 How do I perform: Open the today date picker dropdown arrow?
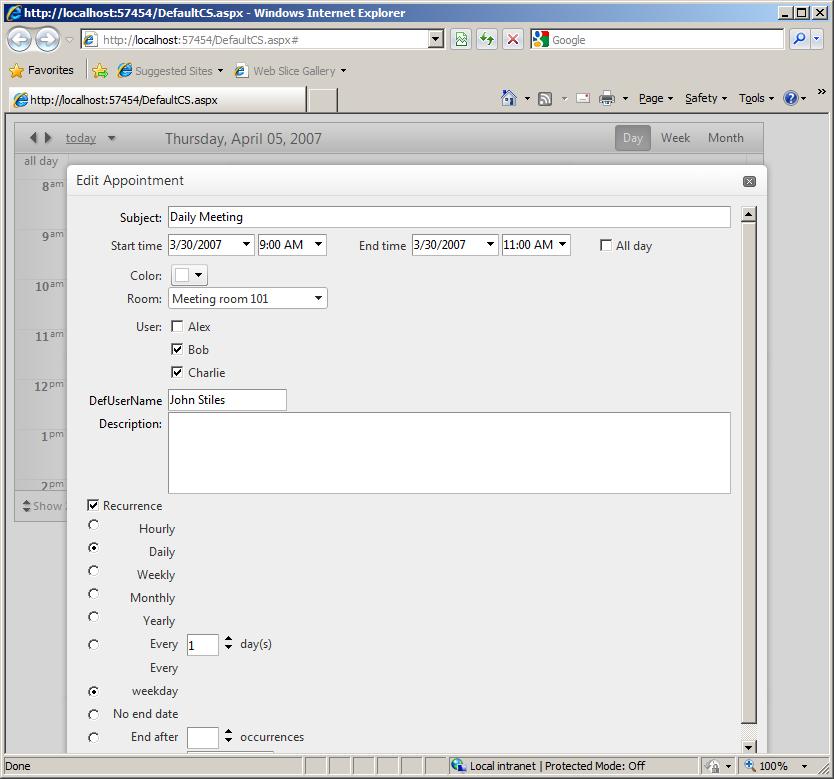pos(112,138)
